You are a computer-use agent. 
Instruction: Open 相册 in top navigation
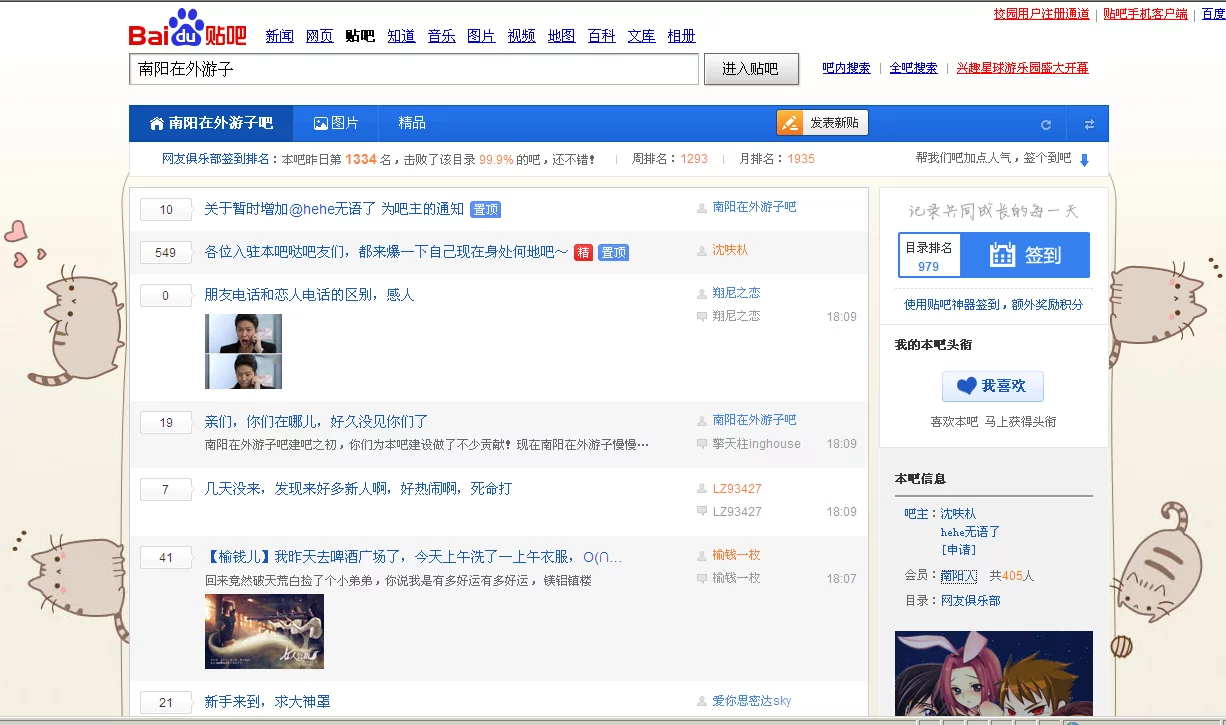682,36
